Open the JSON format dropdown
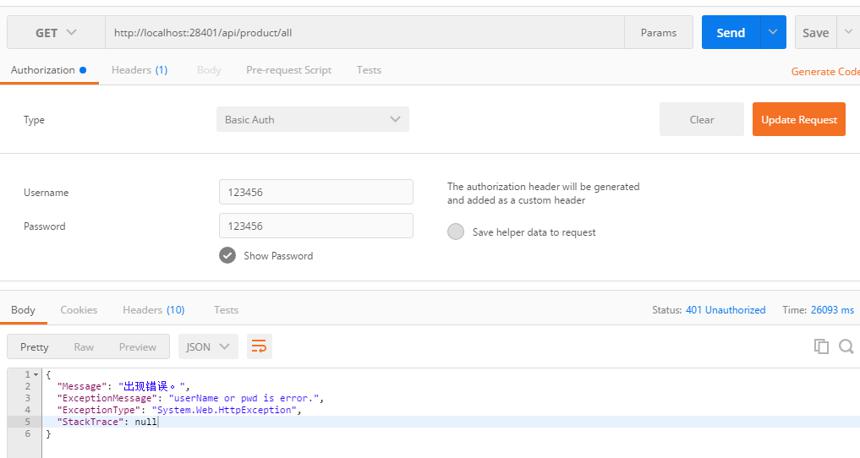 pyautogui.click(x=208, y=347)
